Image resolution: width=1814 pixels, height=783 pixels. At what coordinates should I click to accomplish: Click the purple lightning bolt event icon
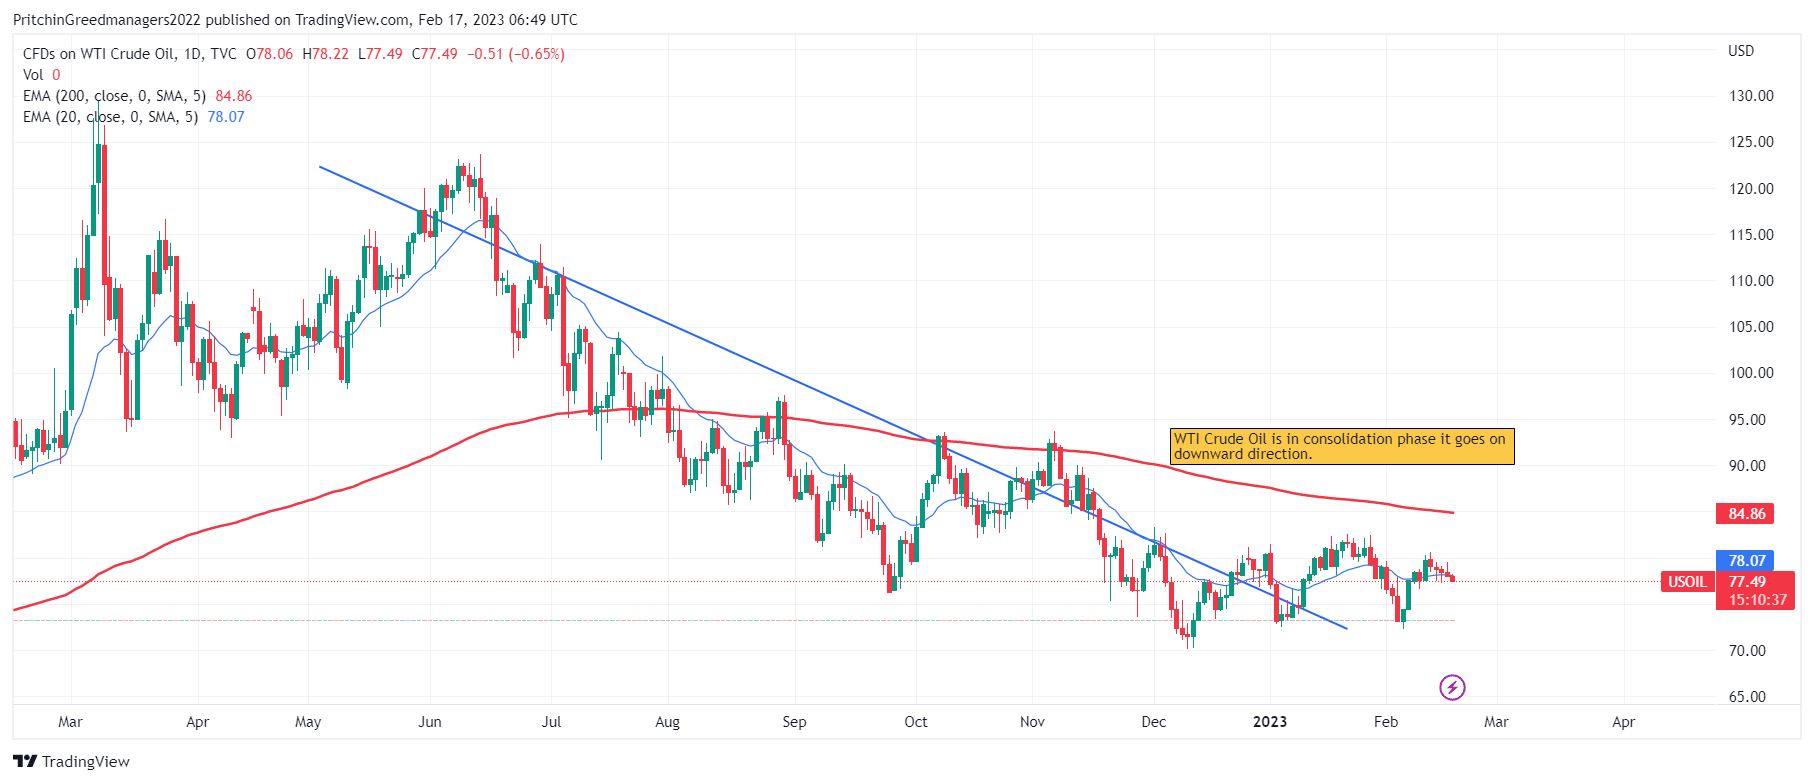click(x=1452, y=687)
